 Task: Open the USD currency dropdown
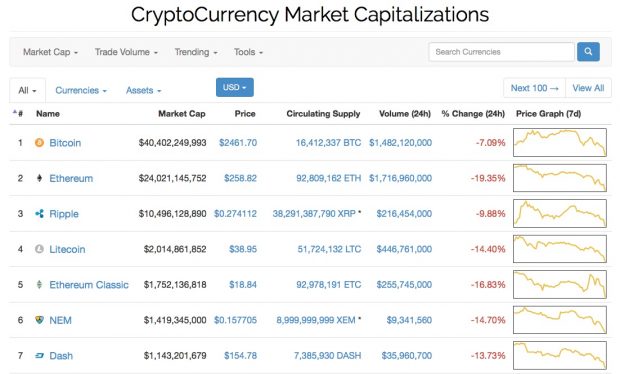[234, 87]
